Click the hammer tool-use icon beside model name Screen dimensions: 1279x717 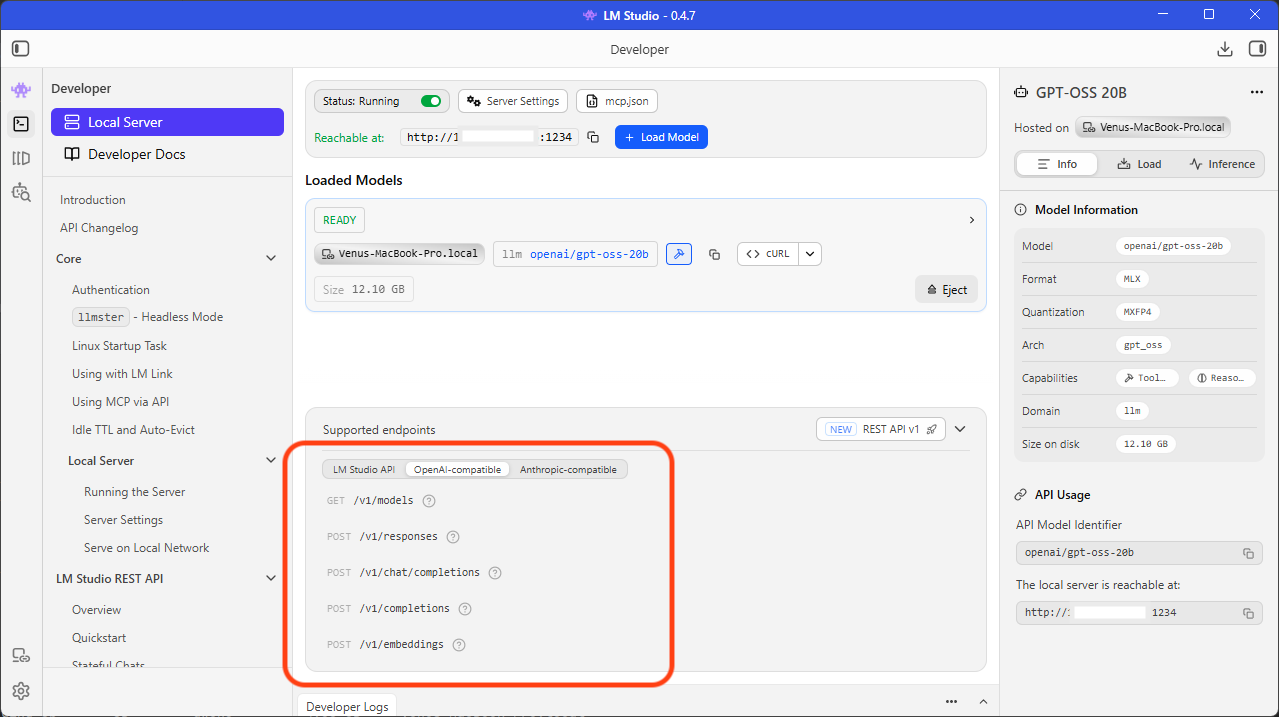coord(678,254)
